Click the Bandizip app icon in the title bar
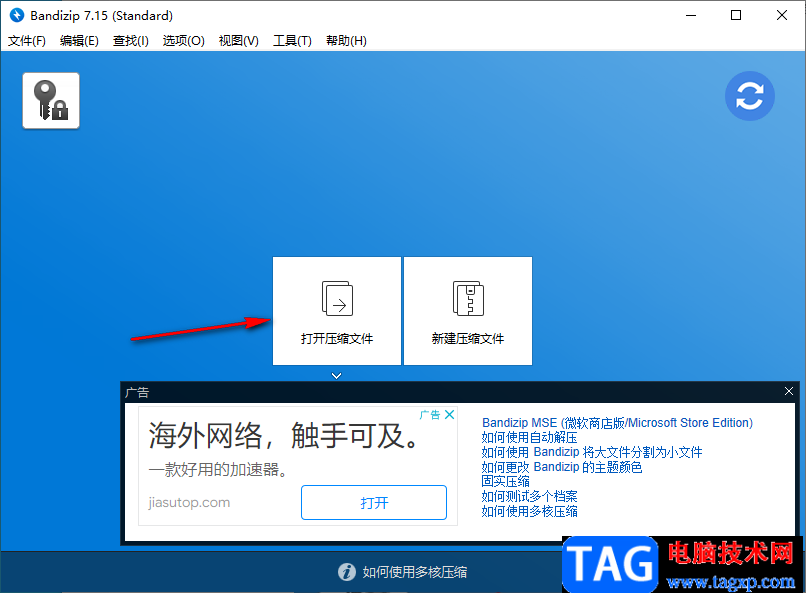This screenshot has height=593, width=806. tap(17, 15)
